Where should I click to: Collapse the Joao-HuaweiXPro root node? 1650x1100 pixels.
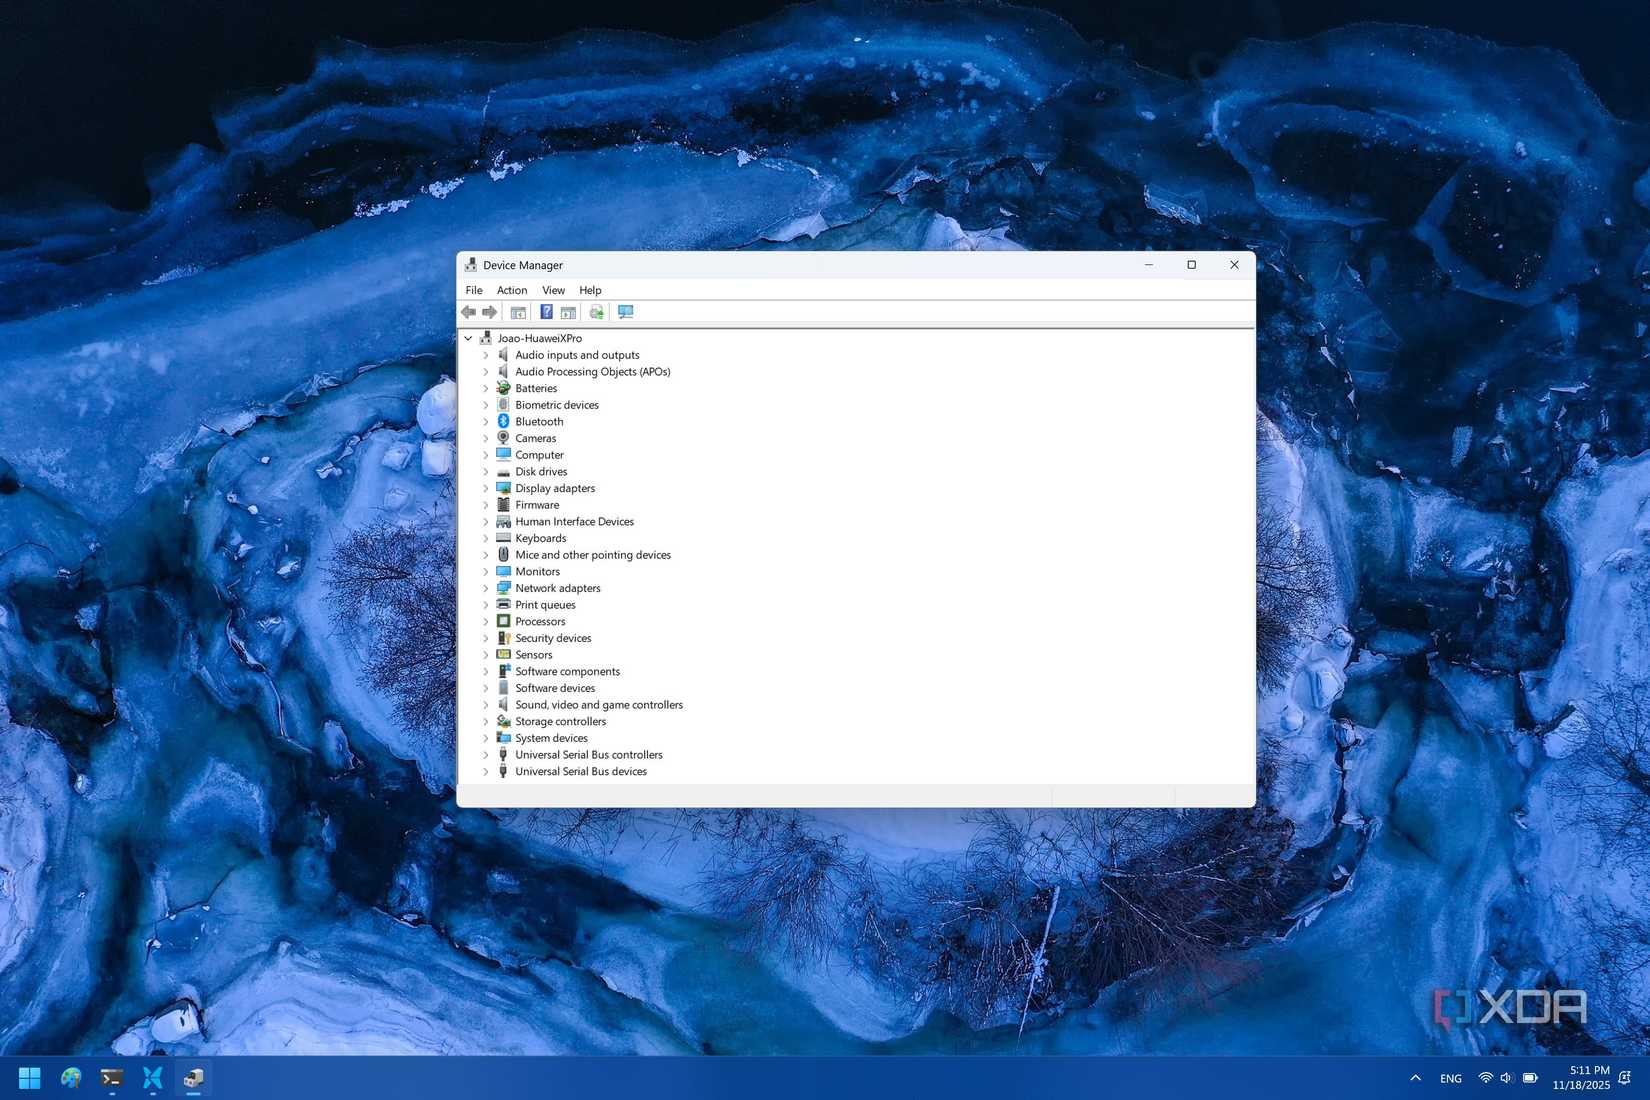pyautogui.click(x=467, y=338)
